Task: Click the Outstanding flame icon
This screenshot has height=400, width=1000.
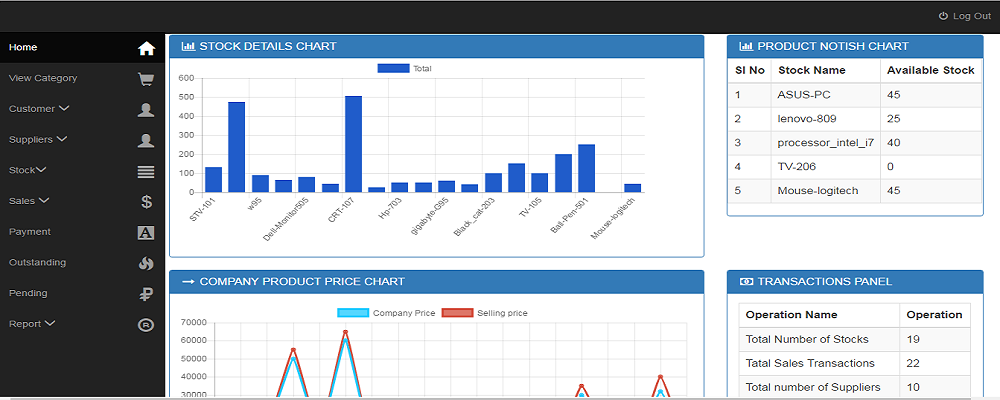Action: tap(146, 264)
